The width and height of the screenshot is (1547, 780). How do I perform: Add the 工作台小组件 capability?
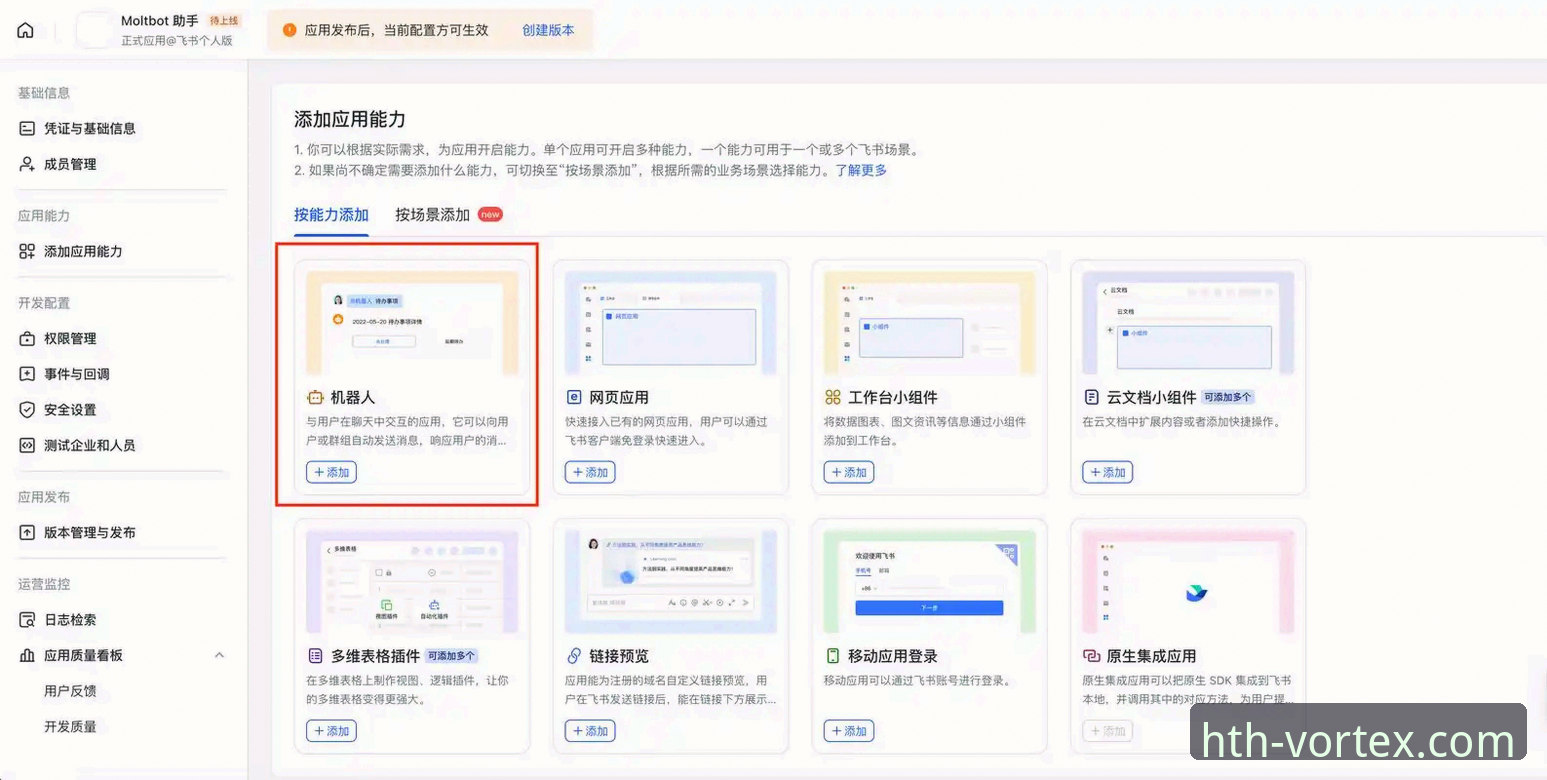(849, 472)
